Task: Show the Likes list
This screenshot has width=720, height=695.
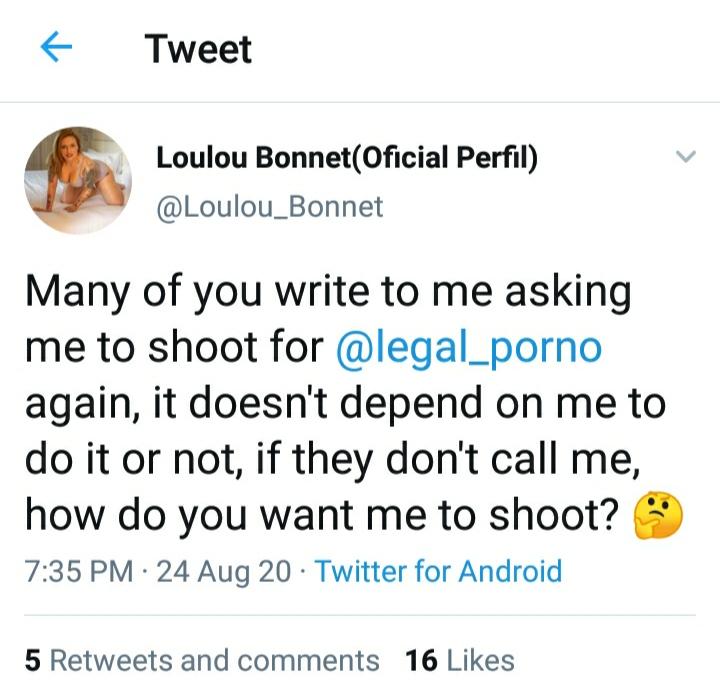Action: [x=482, y=660]
